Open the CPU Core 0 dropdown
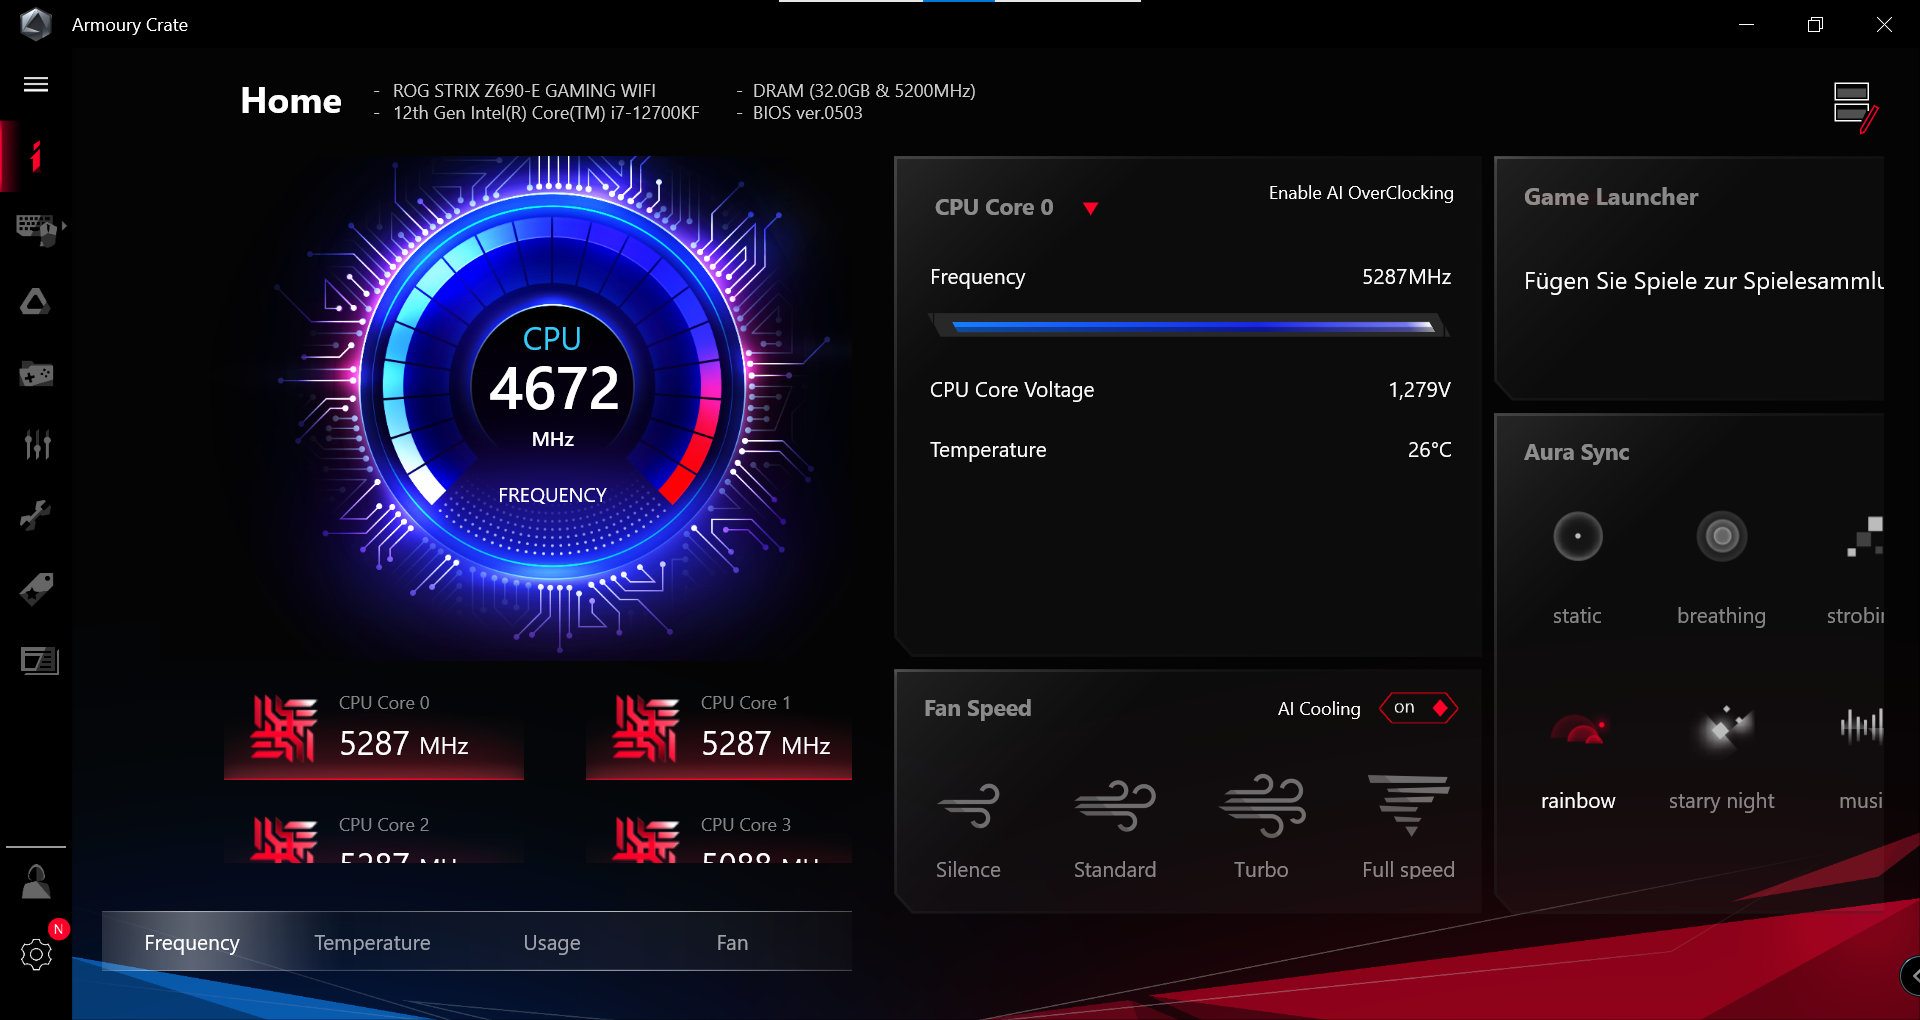This screenshot has height=1020, width=1920. (x=1090, y=208)
